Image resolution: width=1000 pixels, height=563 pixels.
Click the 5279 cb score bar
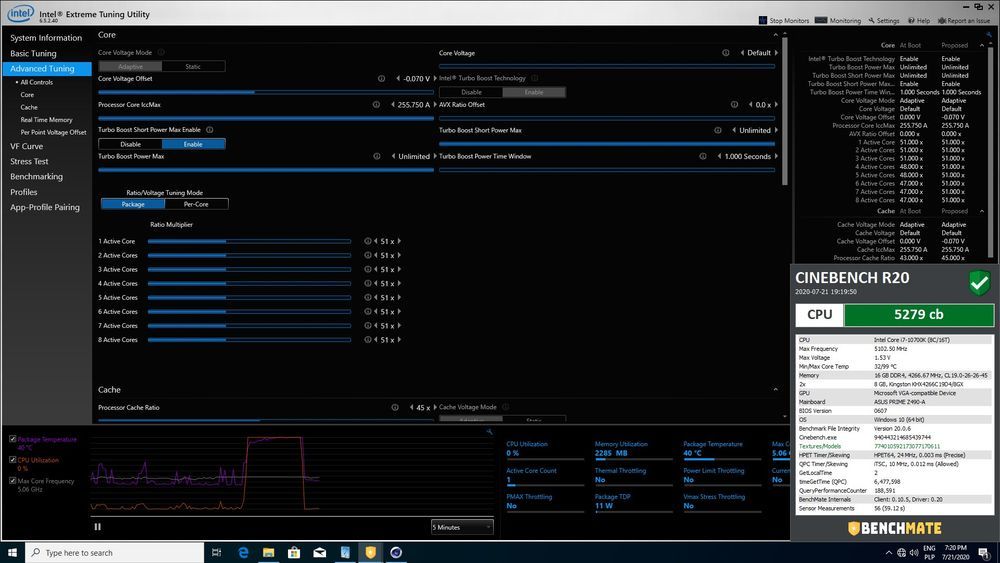(x=918, y=314)
